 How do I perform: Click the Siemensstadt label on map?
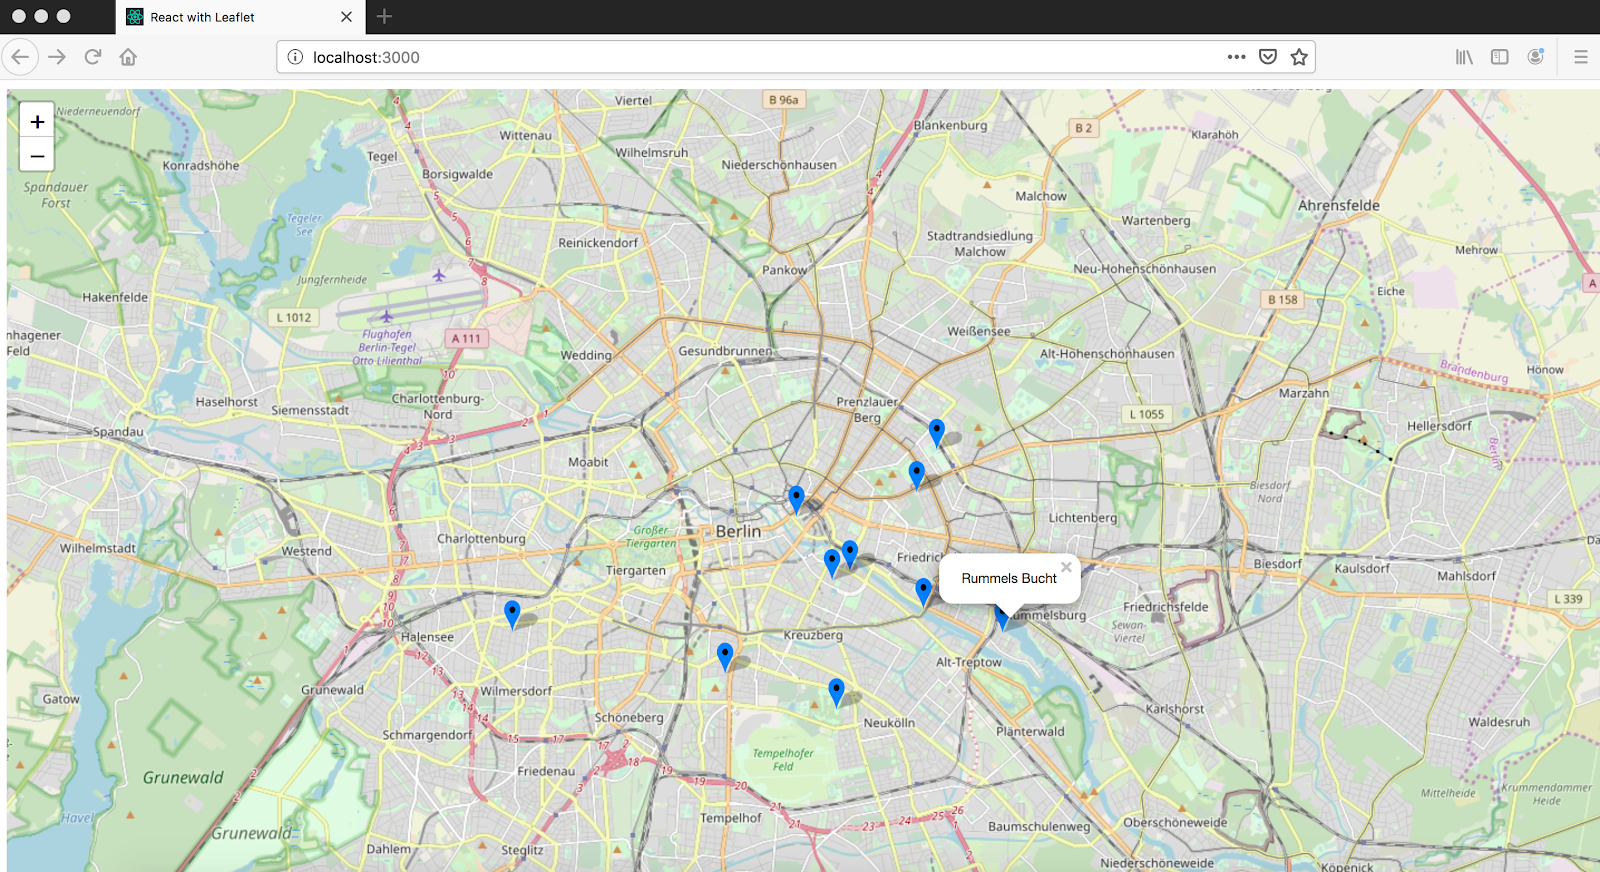click(310, 410)
